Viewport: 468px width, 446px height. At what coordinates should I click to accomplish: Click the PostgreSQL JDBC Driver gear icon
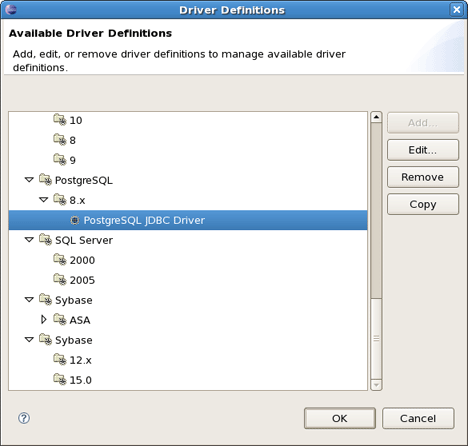[75, 220]
